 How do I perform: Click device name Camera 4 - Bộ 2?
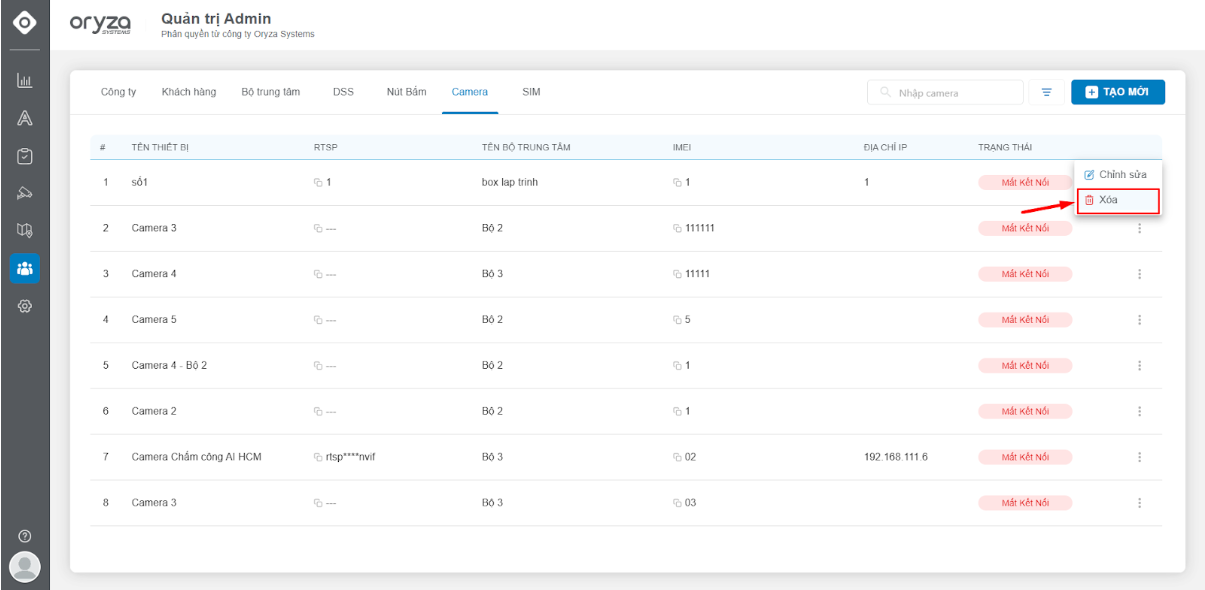coord(169,366)
